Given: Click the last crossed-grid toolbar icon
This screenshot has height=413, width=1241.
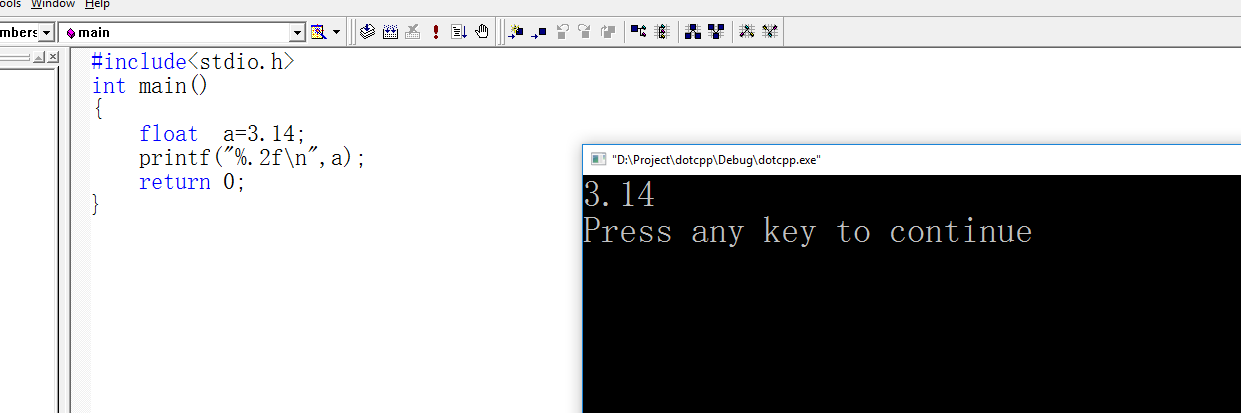Looking at the screenshot, I should [769, 32].
